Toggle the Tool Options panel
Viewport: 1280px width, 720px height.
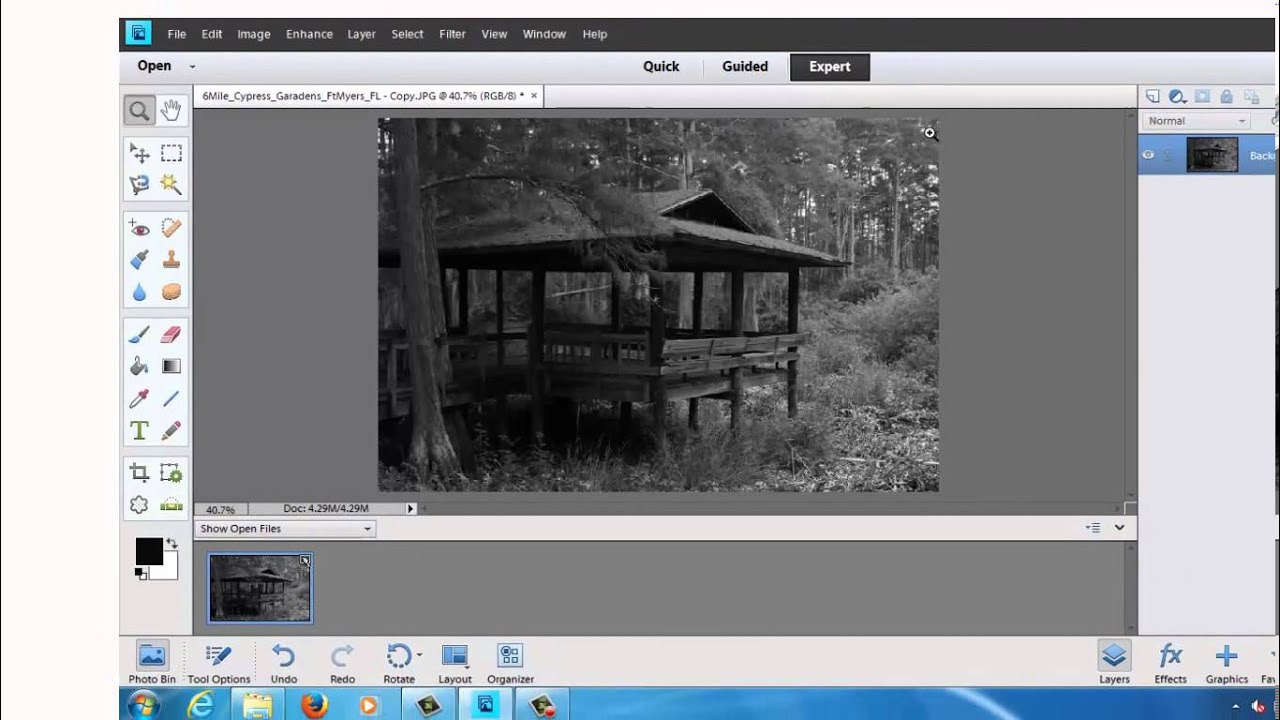coord(218,663)
